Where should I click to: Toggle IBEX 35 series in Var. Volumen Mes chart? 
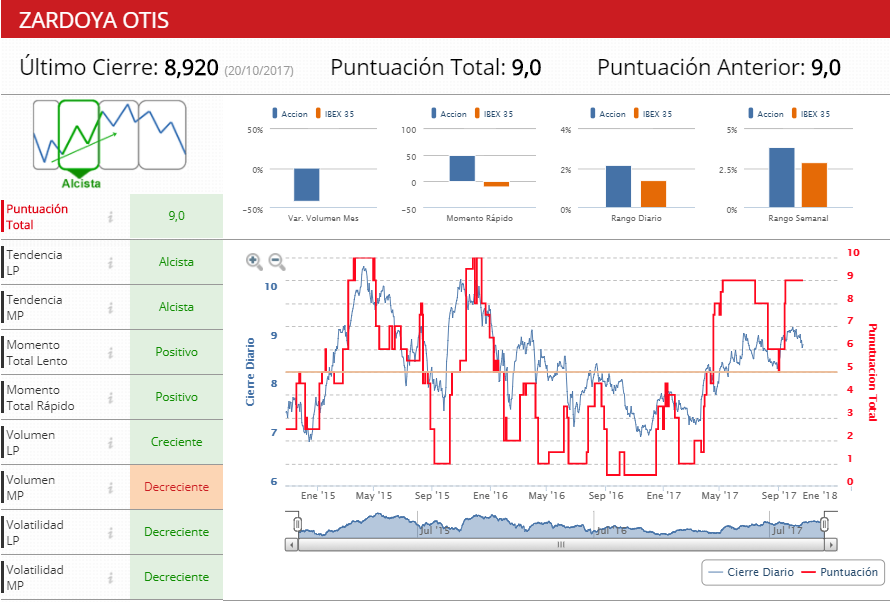click(x=336, y=114)
